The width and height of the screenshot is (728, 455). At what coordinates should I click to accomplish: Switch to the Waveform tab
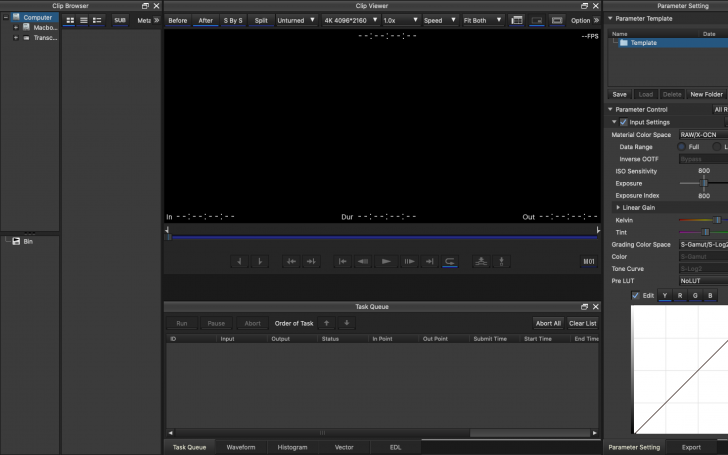click(x=240, y=447)
